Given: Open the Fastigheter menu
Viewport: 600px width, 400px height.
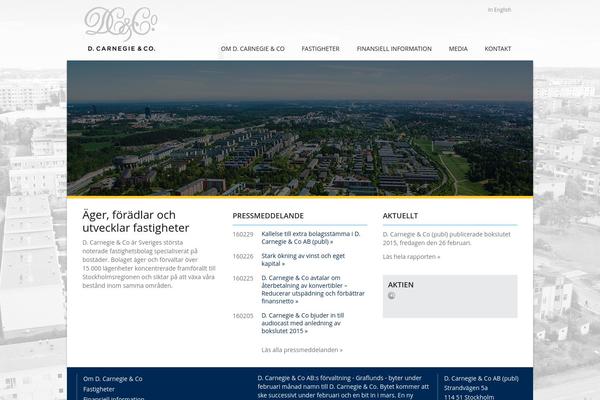Looking at the screenshot, I should (321, 49).
